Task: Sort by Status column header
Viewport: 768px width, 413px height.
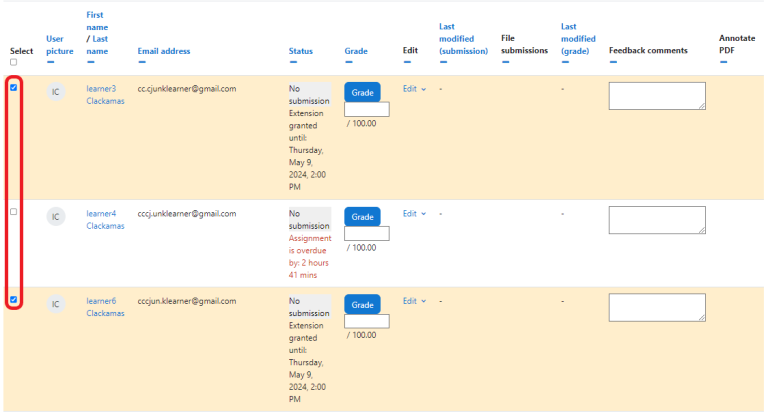Action: tap(301, 51)
